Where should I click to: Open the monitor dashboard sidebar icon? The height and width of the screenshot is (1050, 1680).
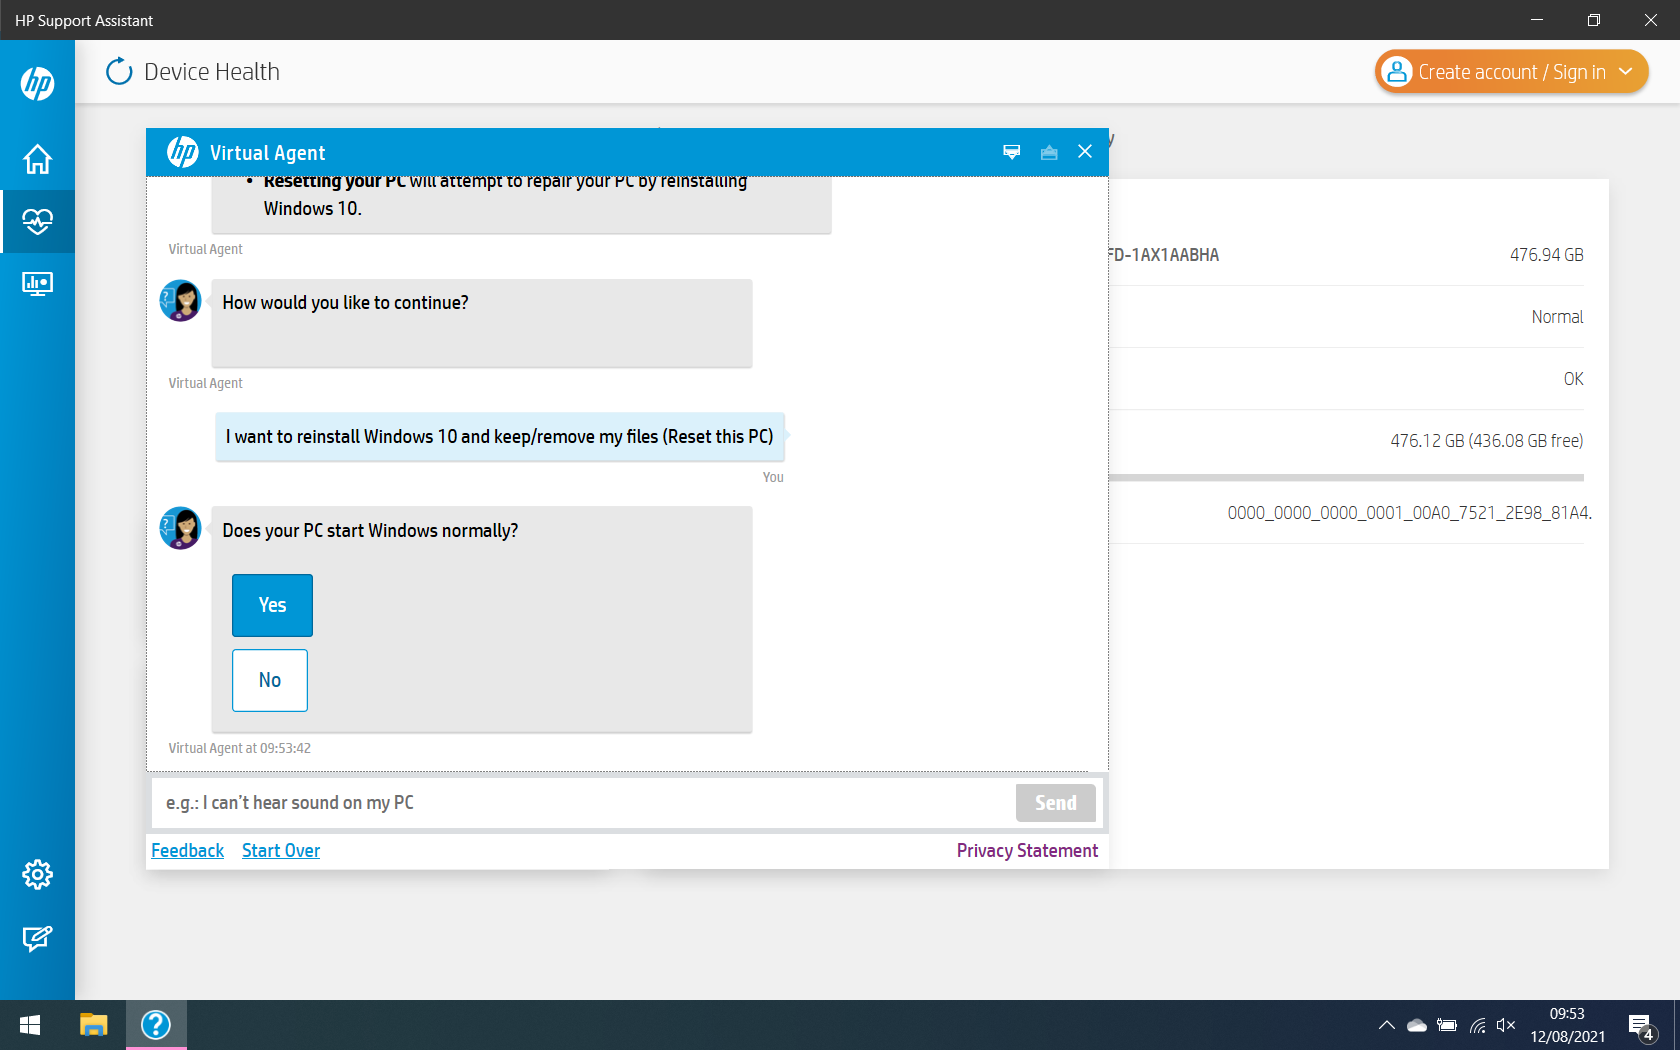(x=37, y=284)
